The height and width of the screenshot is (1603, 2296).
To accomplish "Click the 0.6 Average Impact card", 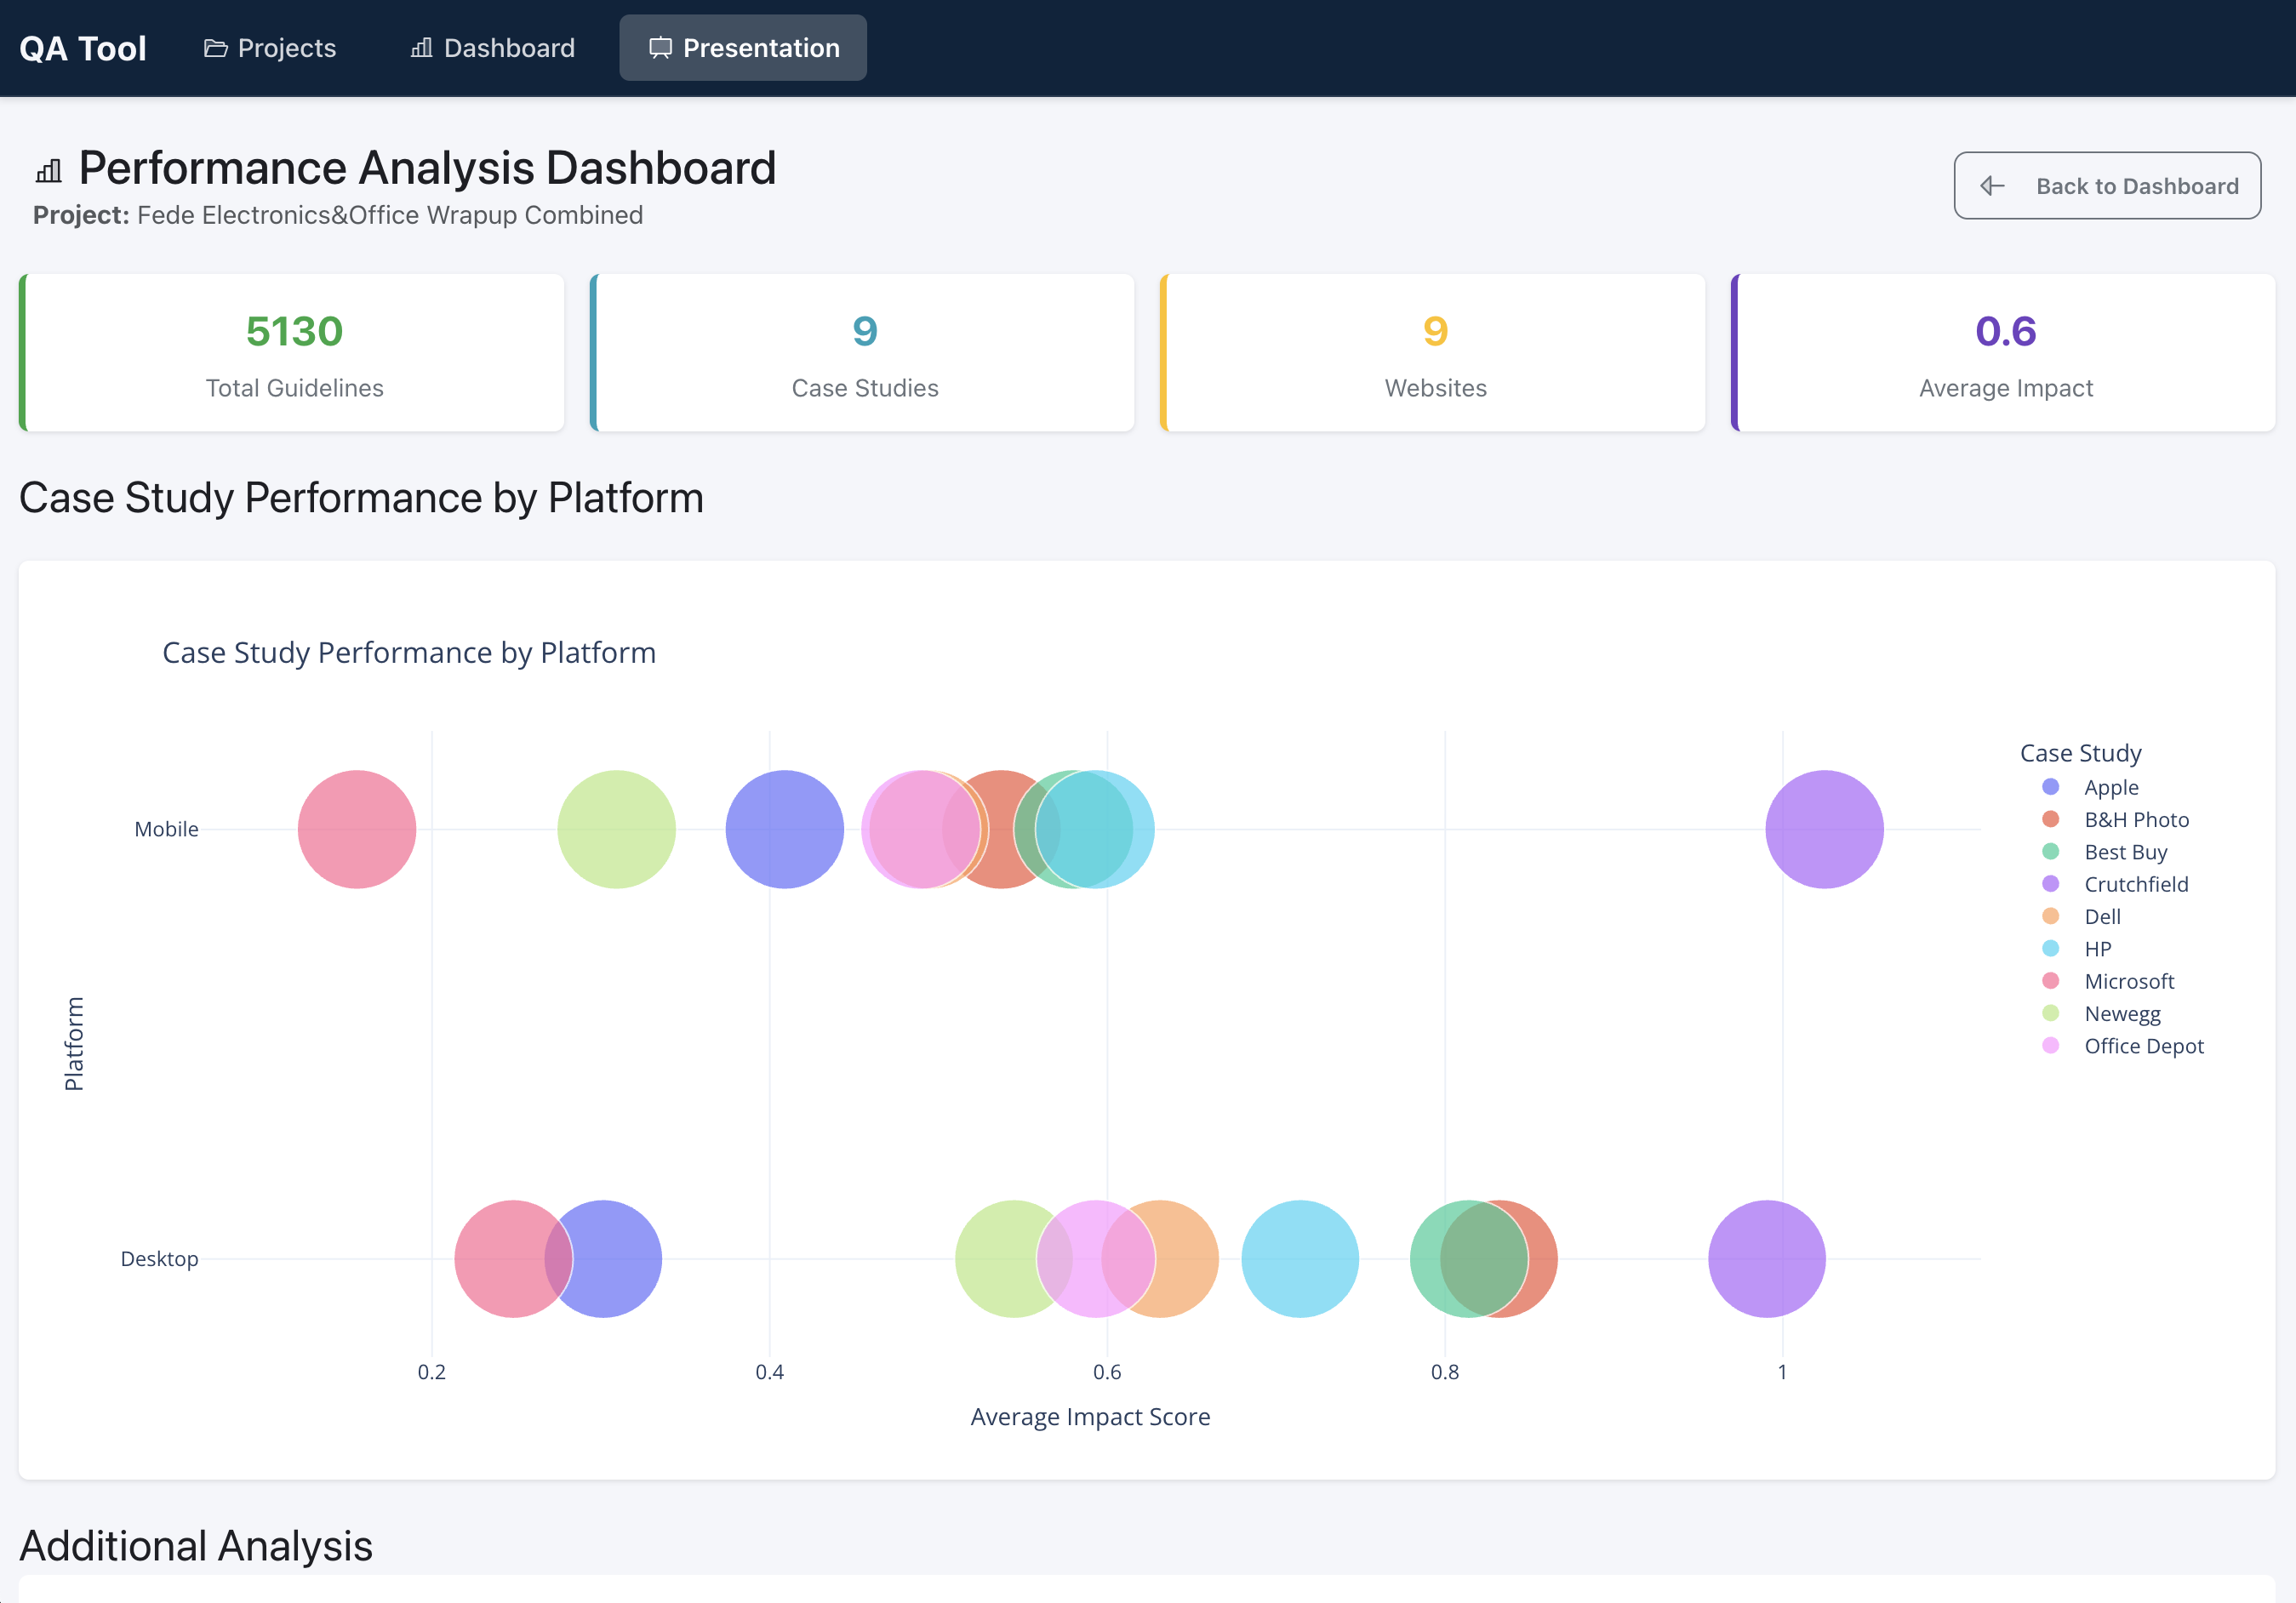I will 2003,353.
